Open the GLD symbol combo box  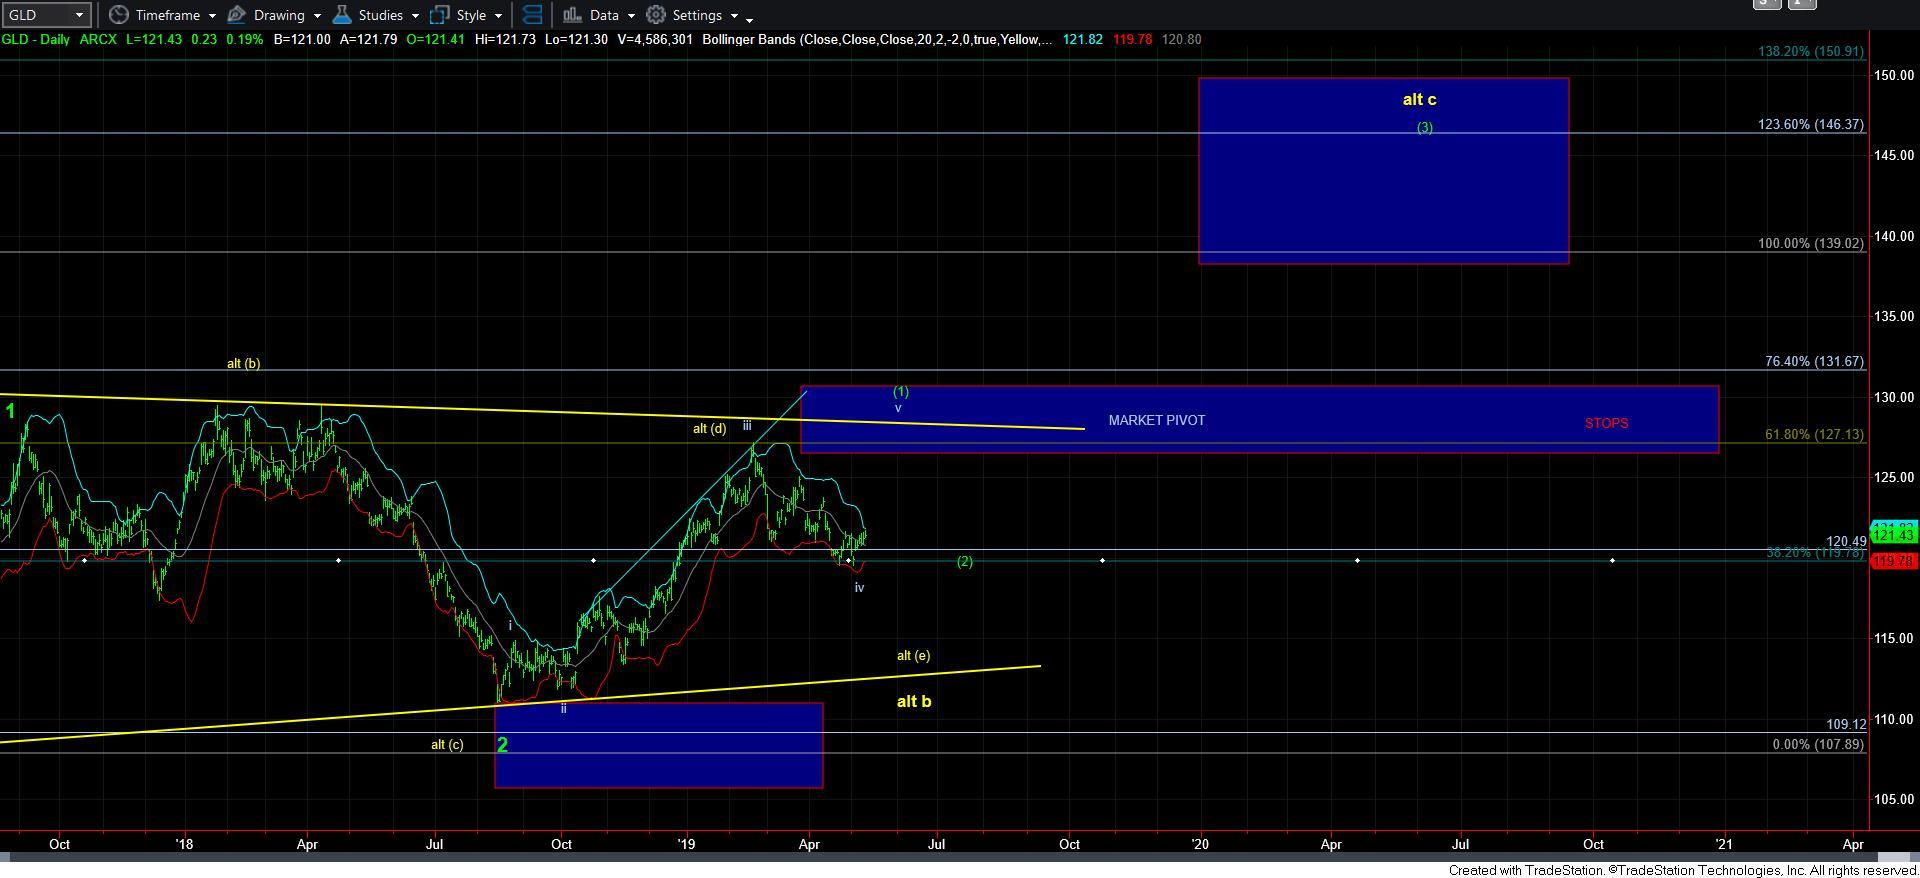click(x=45, y=15)
